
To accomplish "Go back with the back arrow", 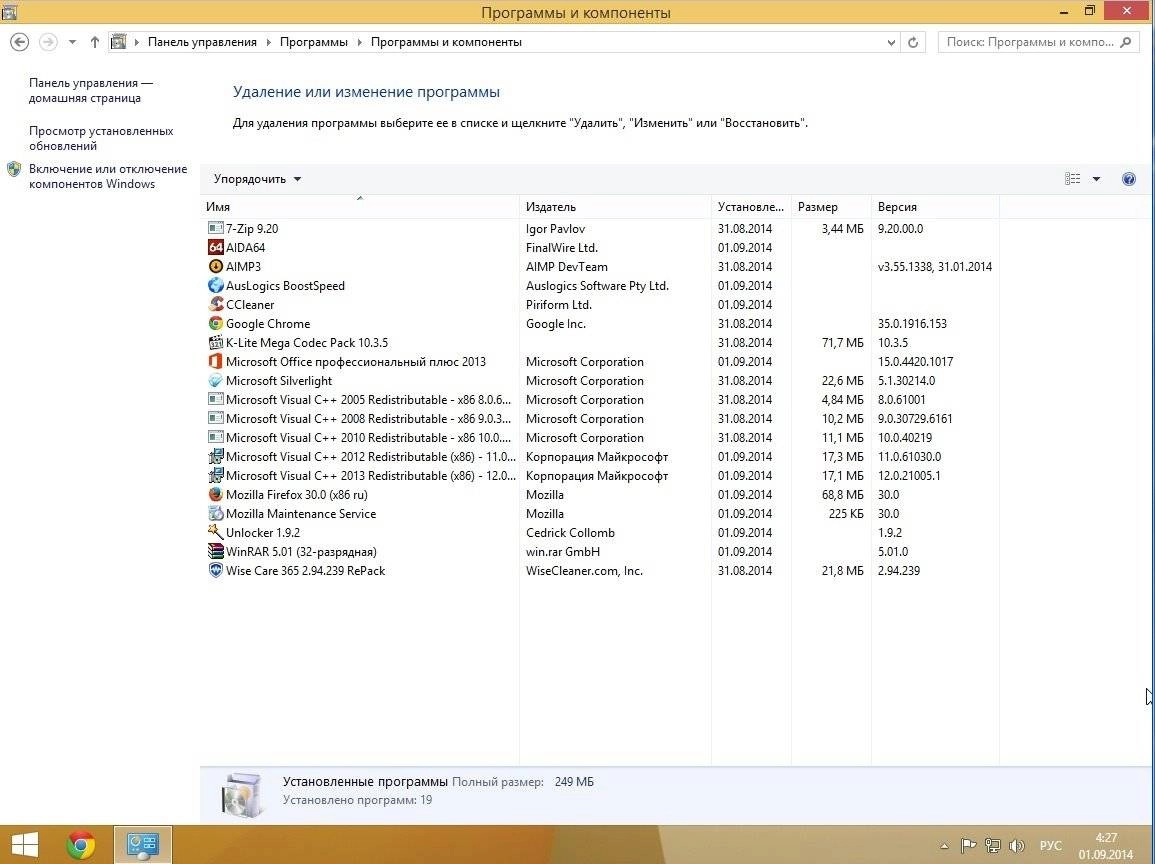I will point(20,42).
